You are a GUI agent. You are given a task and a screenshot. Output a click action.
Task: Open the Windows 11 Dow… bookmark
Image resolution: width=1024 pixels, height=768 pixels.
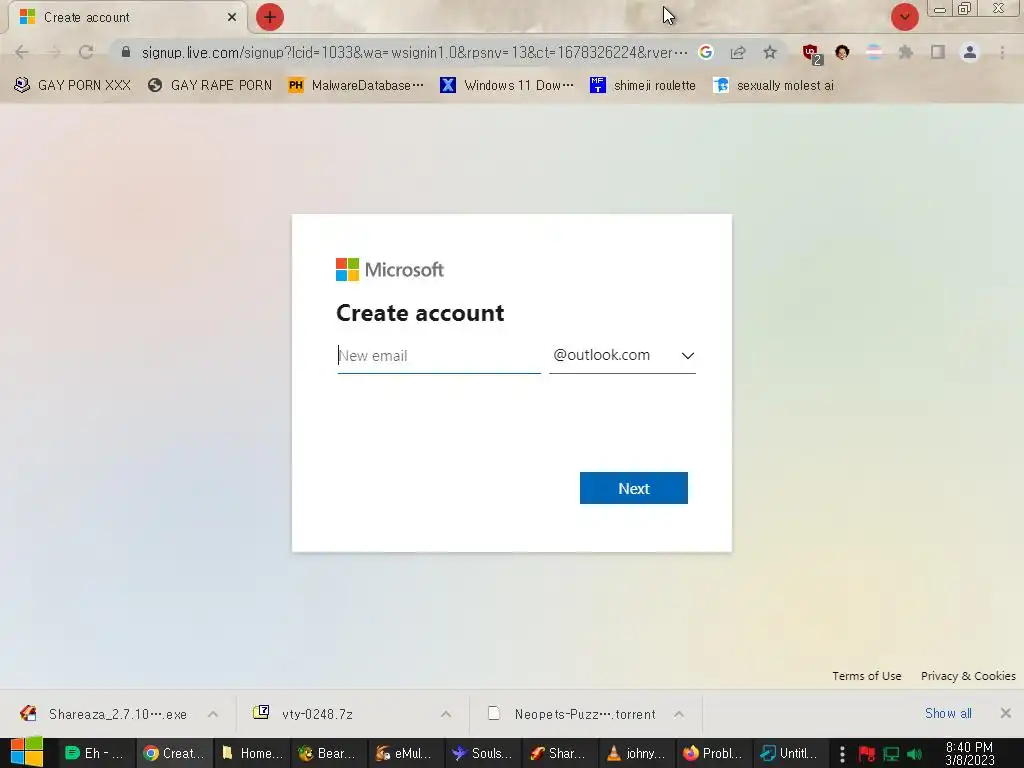(507, 86)
